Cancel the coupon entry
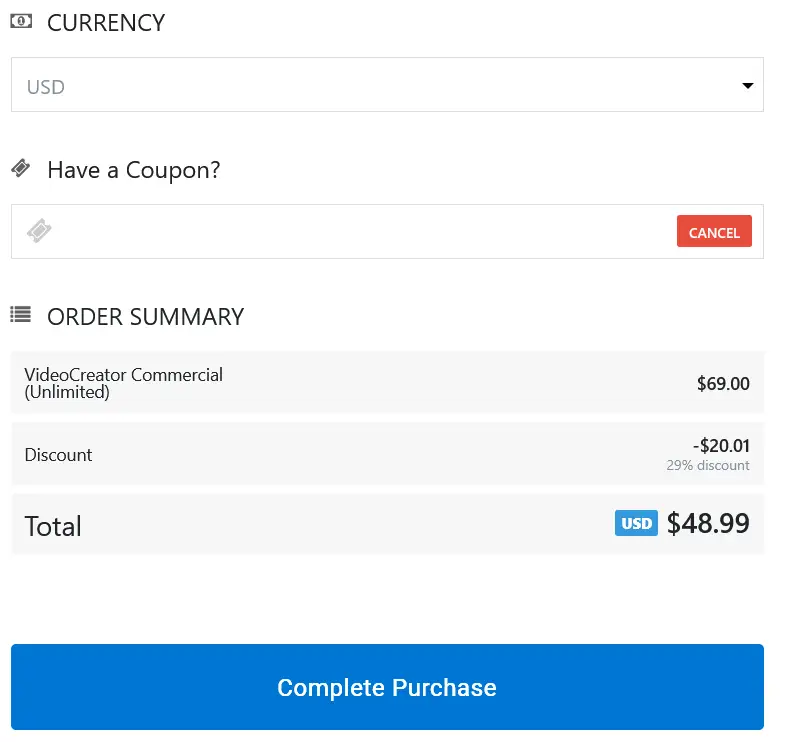This screenshot has height=742, width=807. (x=714, y=231)
